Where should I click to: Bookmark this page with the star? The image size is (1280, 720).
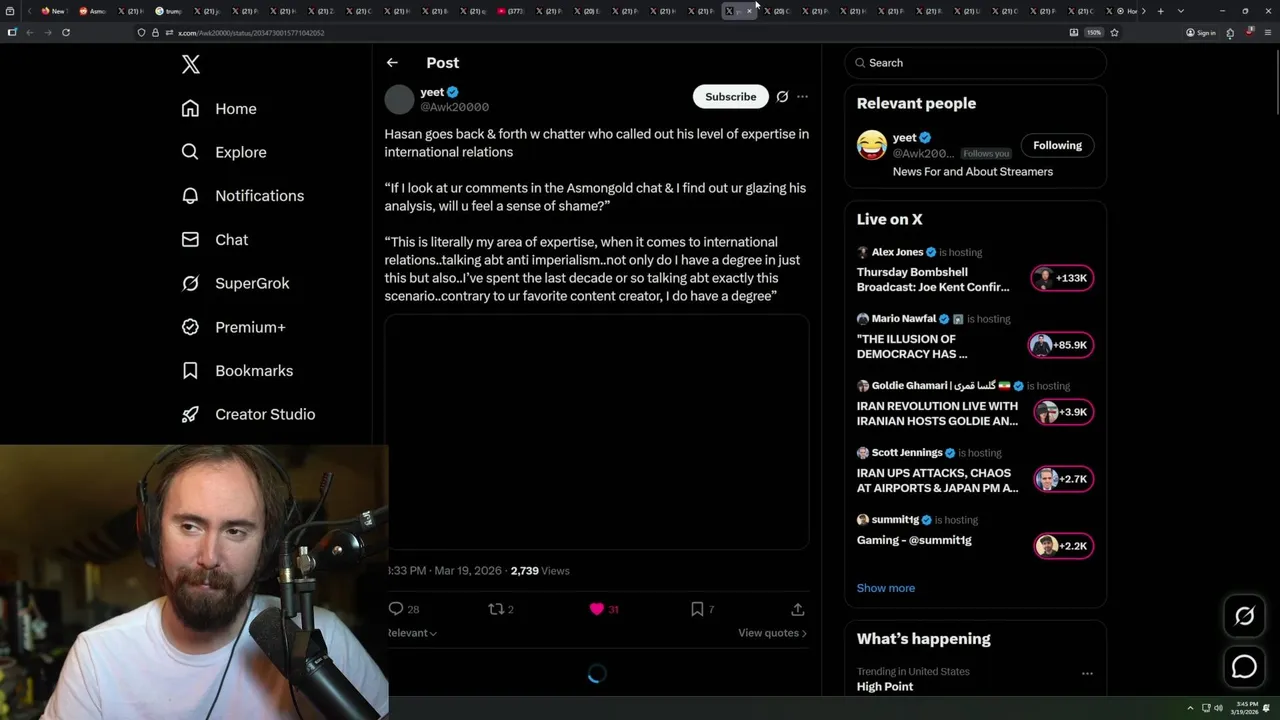click(1114, 32)
